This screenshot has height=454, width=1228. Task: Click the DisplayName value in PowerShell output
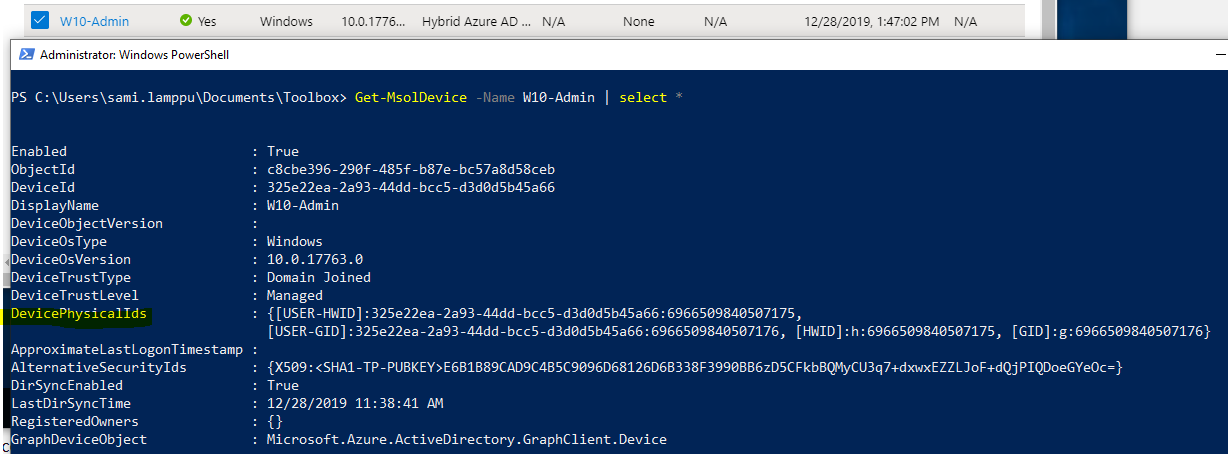[302, 206]
